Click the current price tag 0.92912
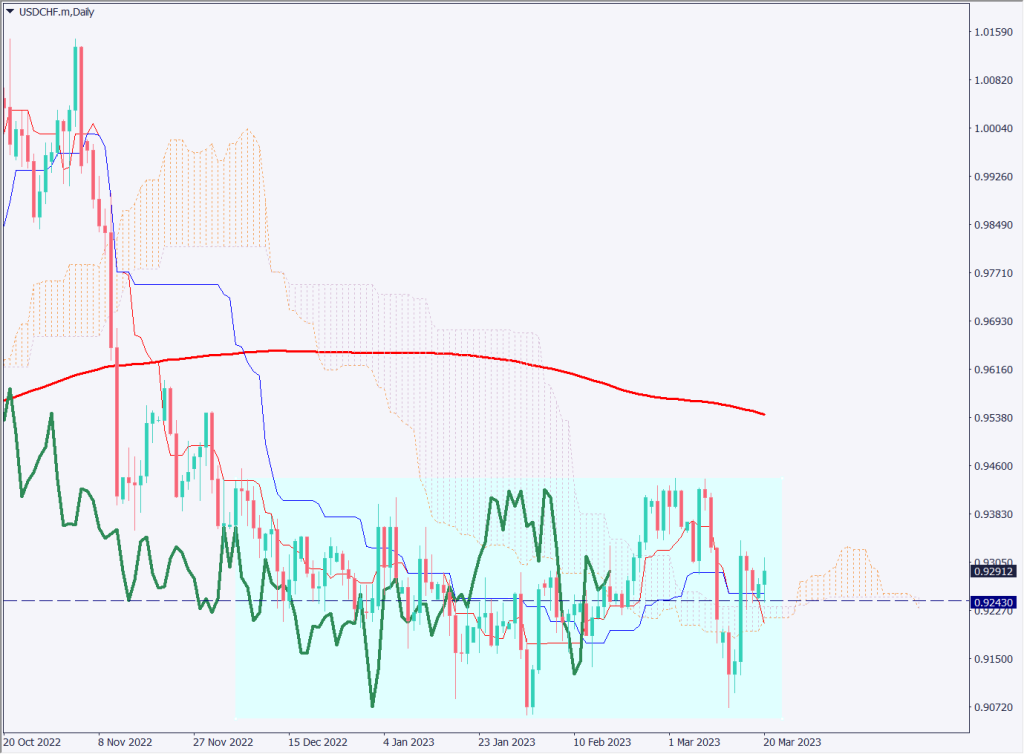This screenshot has width=1024, height=754. point(994,572)
